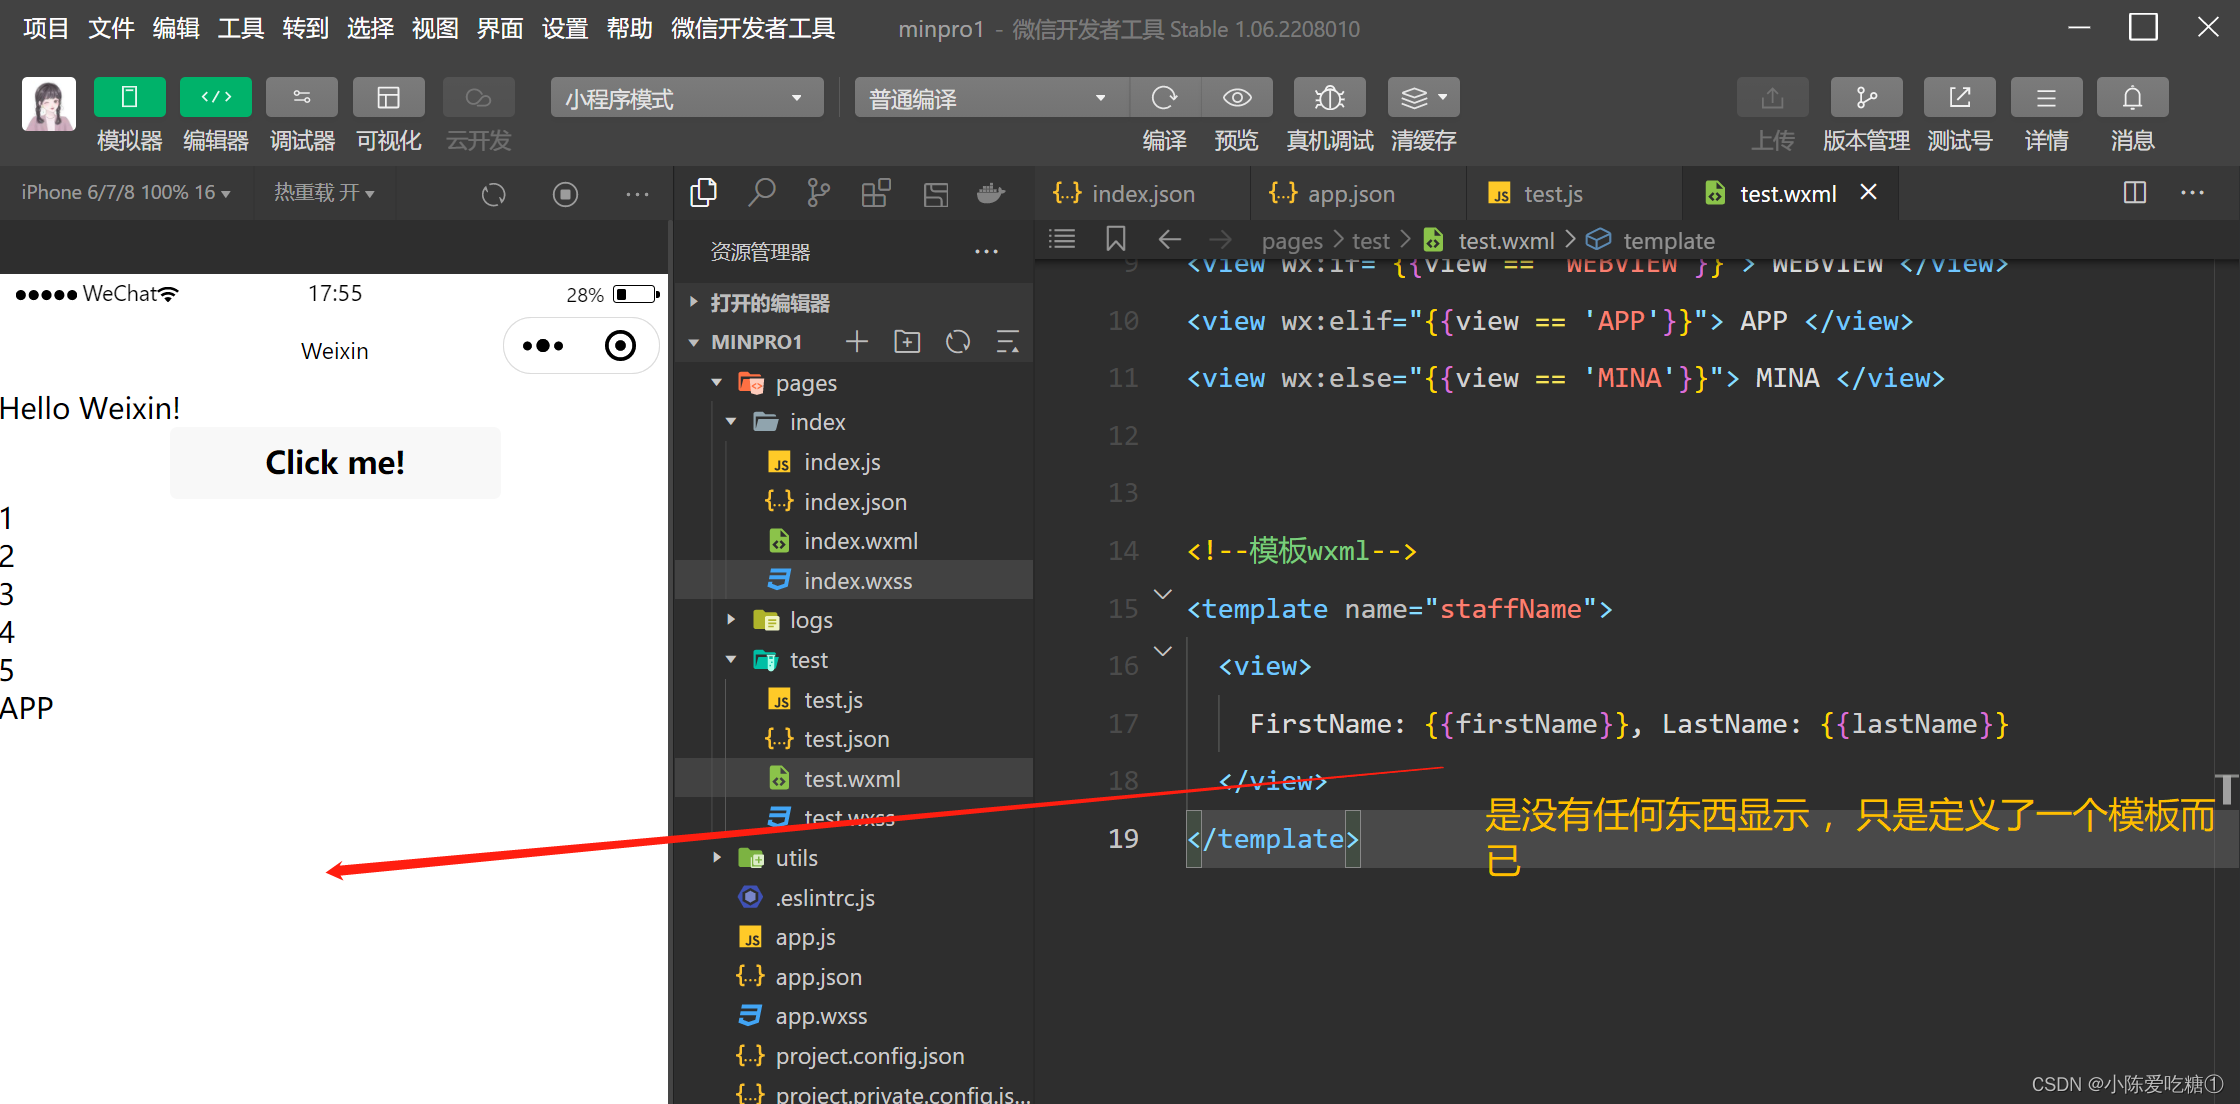Open the mini program mode dropdown

click(x=686, y=98)
